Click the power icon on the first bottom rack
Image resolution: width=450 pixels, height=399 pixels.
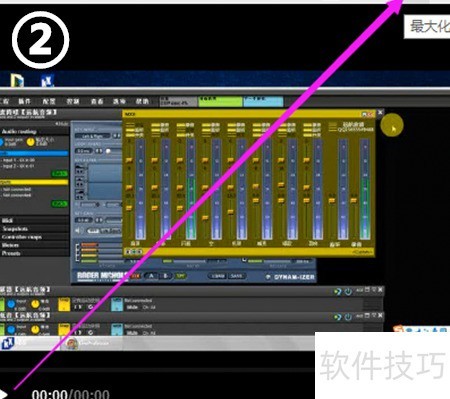click(x=348, y=292)
